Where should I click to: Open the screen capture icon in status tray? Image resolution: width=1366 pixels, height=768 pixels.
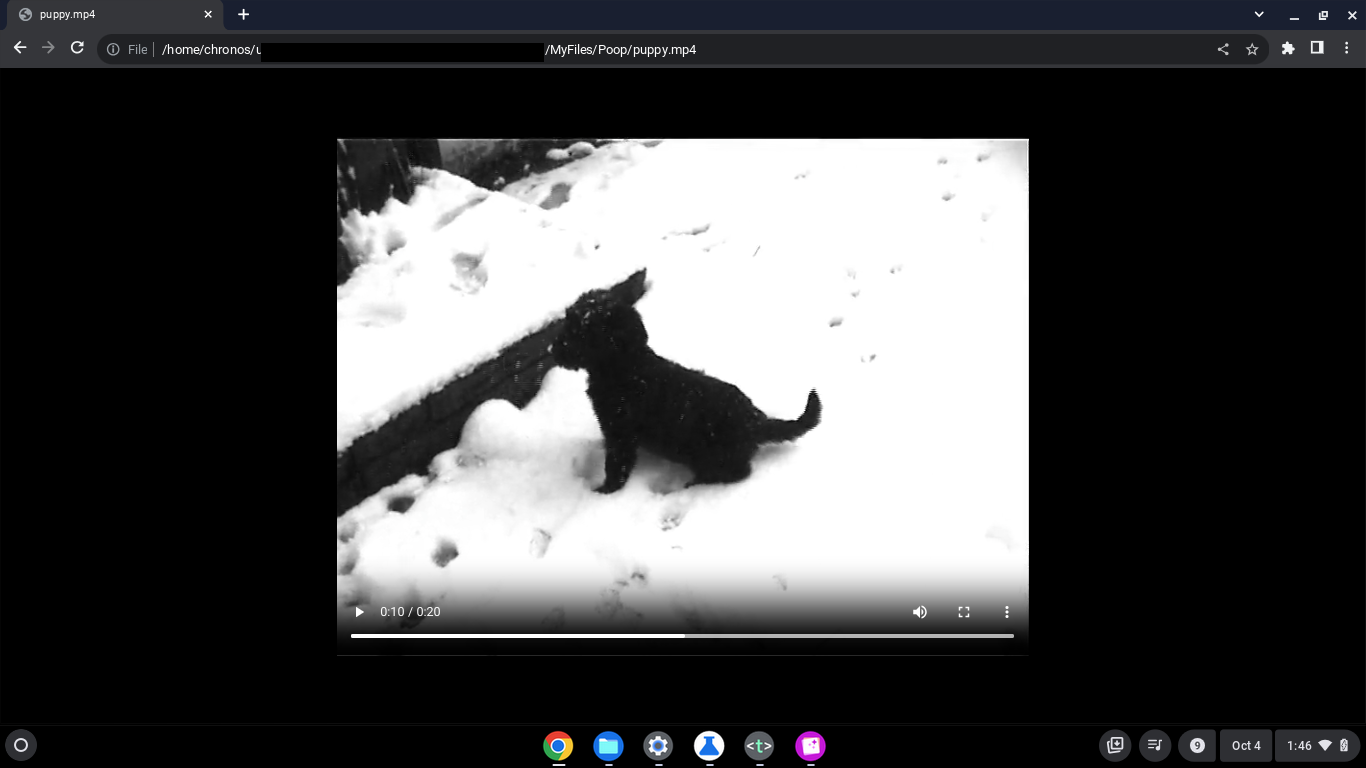[x=1115, y=745]
